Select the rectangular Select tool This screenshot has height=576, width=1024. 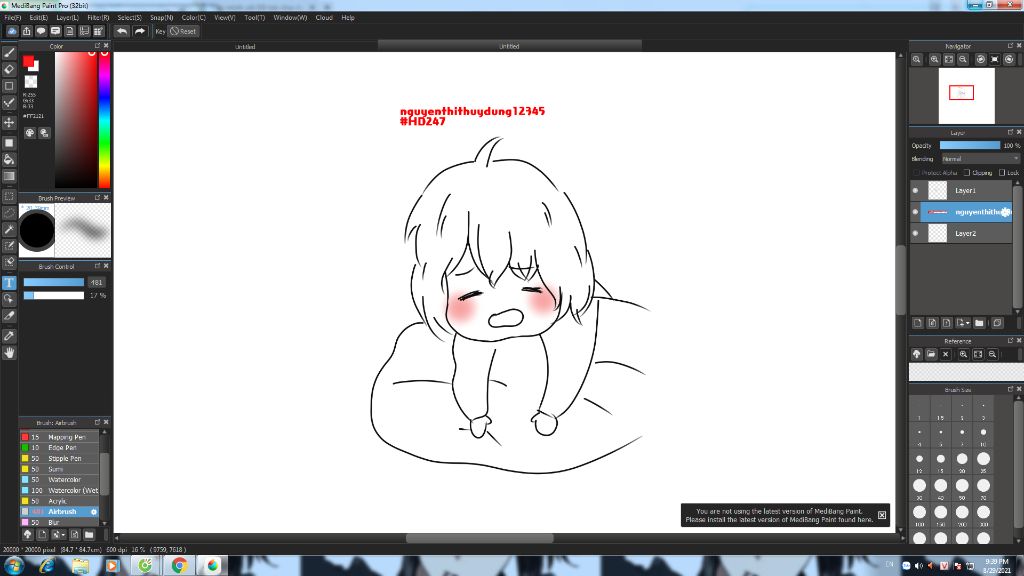9,196
